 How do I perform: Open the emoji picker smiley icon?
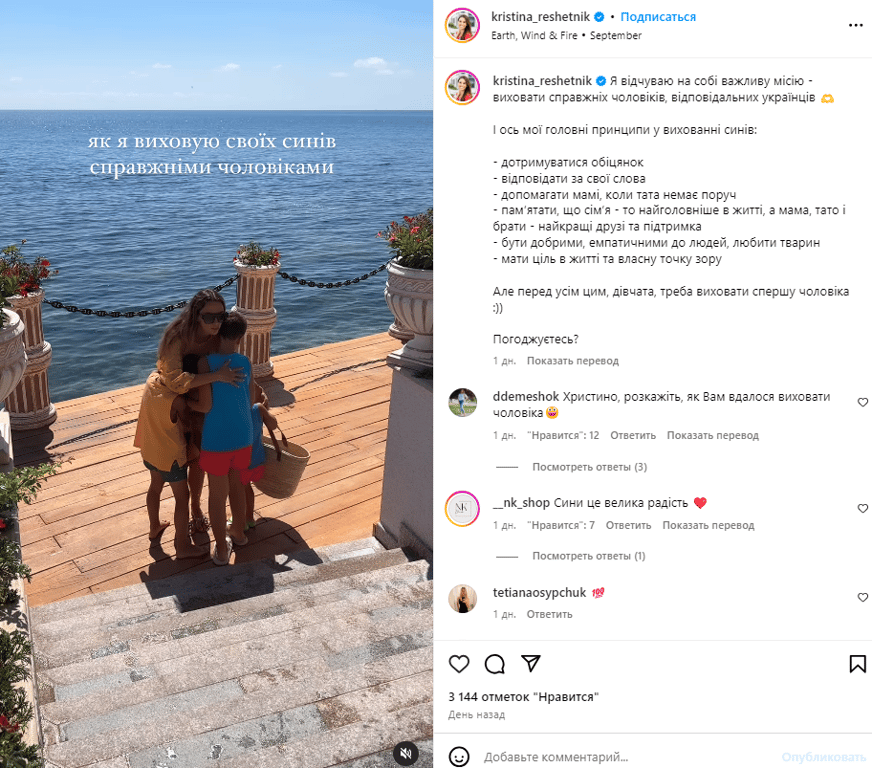(x=459, y=757)
